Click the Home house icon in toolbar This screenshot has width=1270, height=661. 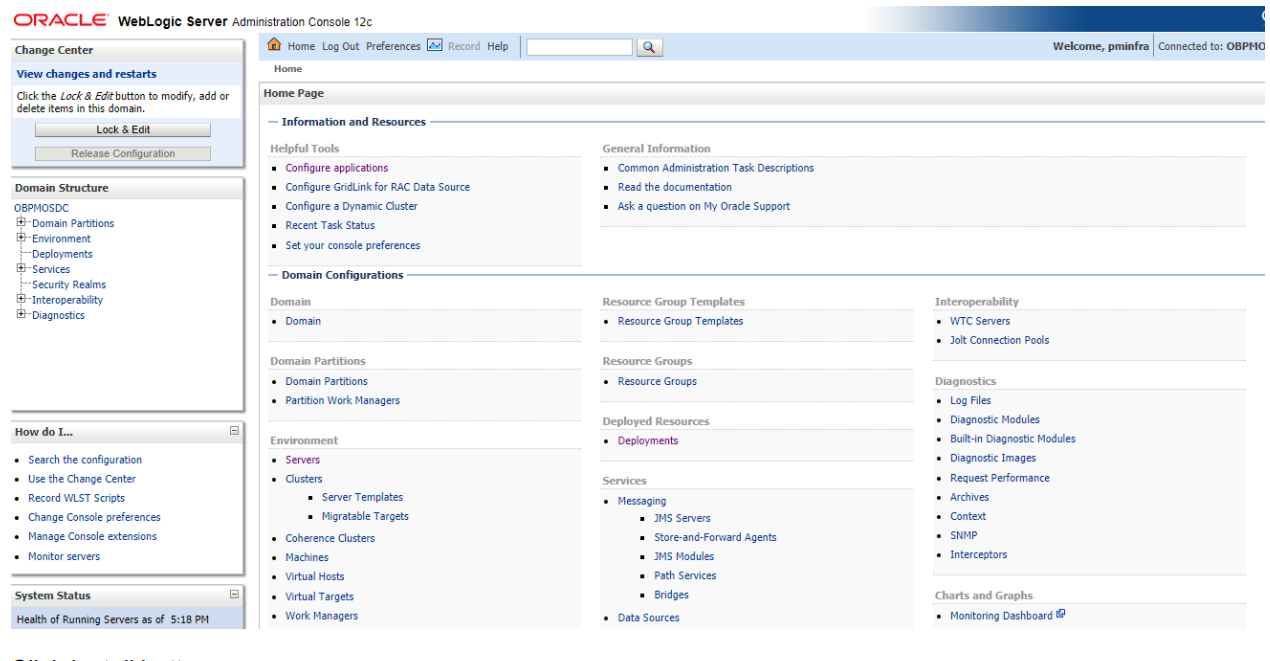pos(275,45)
